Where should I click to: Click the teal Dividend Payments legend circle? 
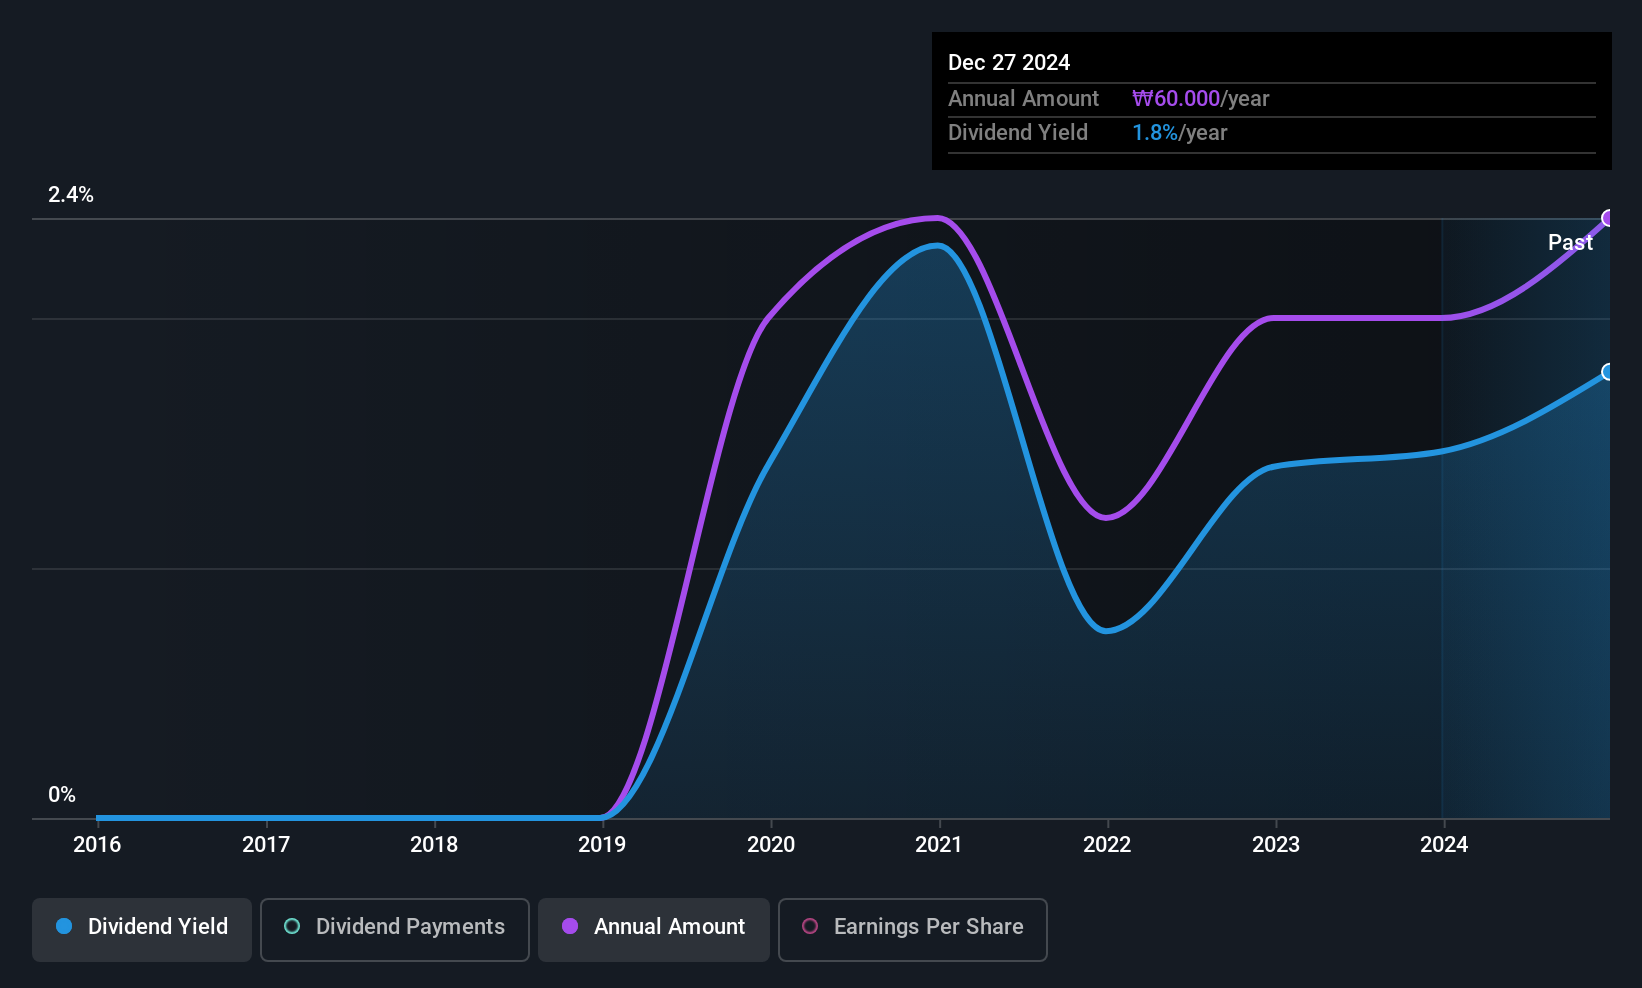(292, 926)
